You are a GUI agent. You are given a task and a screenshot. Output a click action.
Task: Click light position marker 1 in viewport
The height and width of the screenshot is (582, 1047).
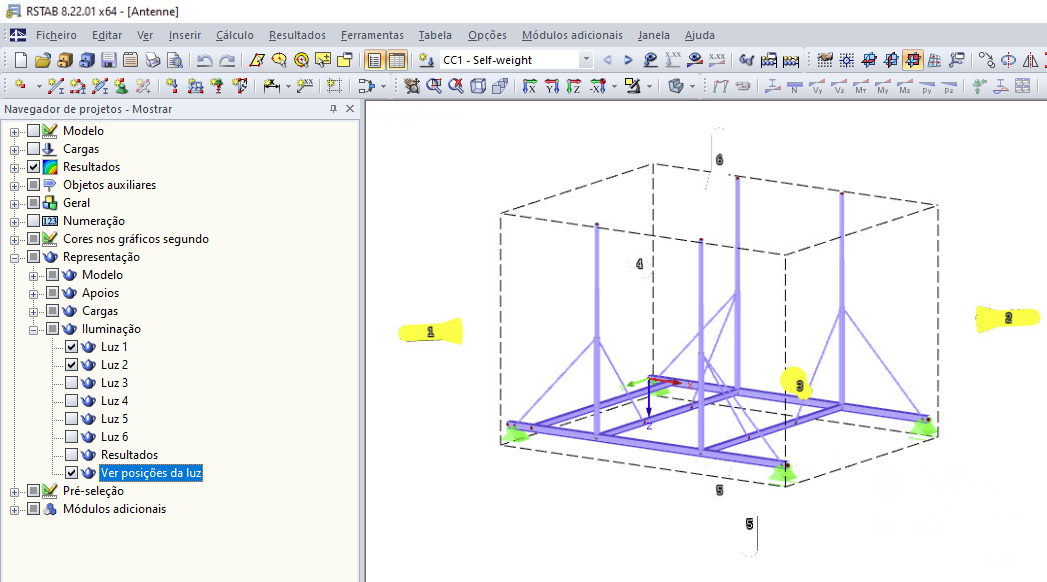coord(431,332)
